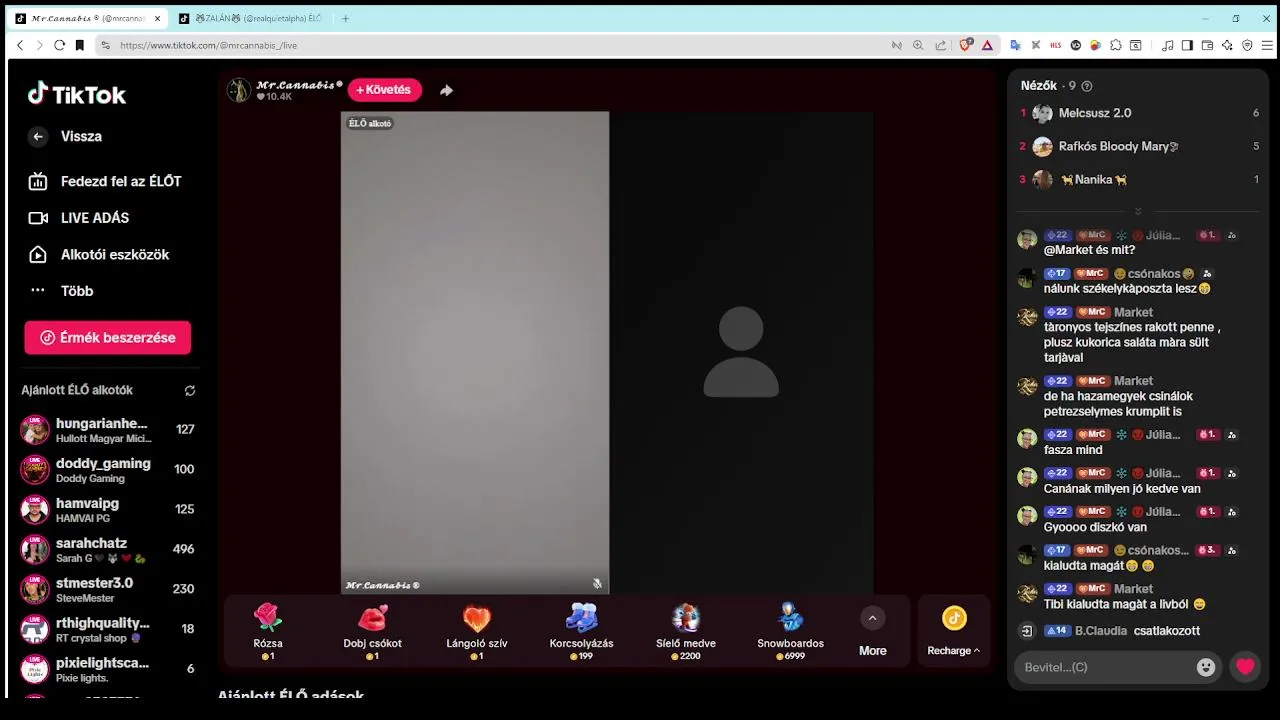Screen dimensions: 1280x720
Task: Click the csónakos username in chat
Action: [1154, 274]
